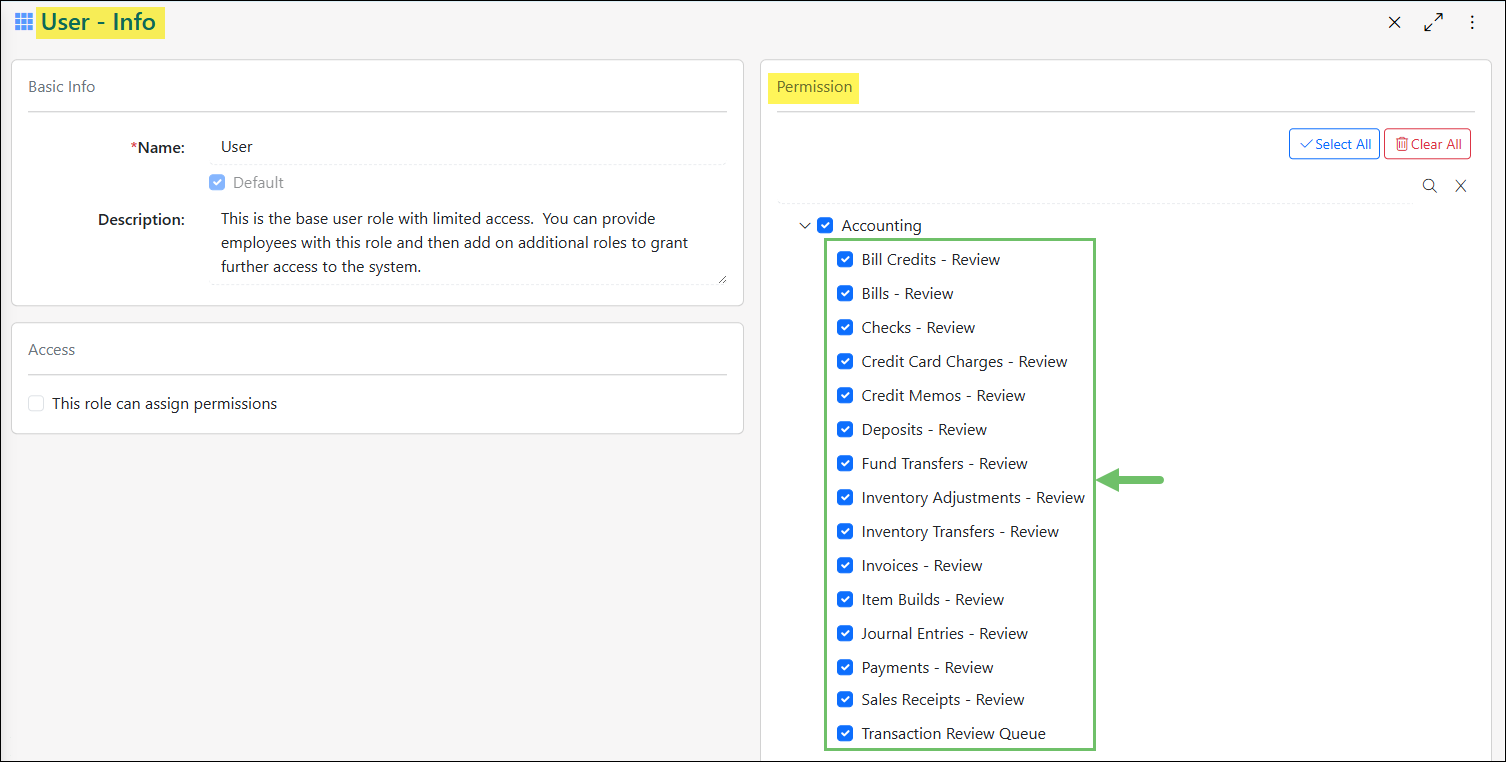Uncheck the Bills - Review checkbox
Screen dimensions: 1506x762
(845, 294)
